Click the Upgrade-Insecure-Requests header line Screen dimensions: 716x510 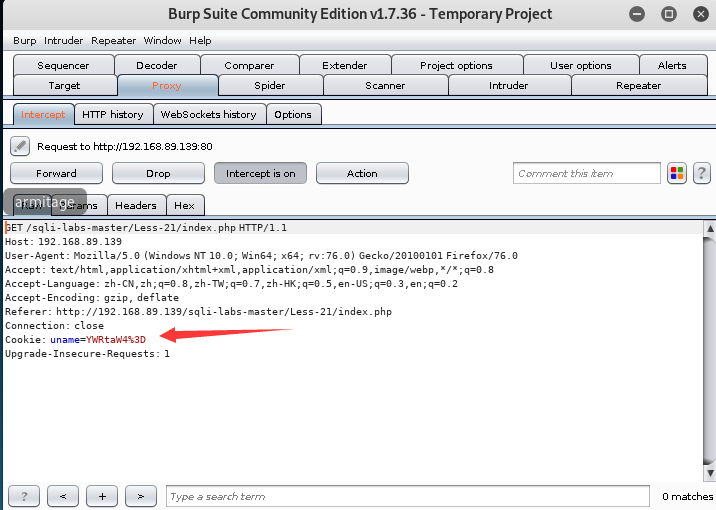pyautogui.click(x=87, y=354)
